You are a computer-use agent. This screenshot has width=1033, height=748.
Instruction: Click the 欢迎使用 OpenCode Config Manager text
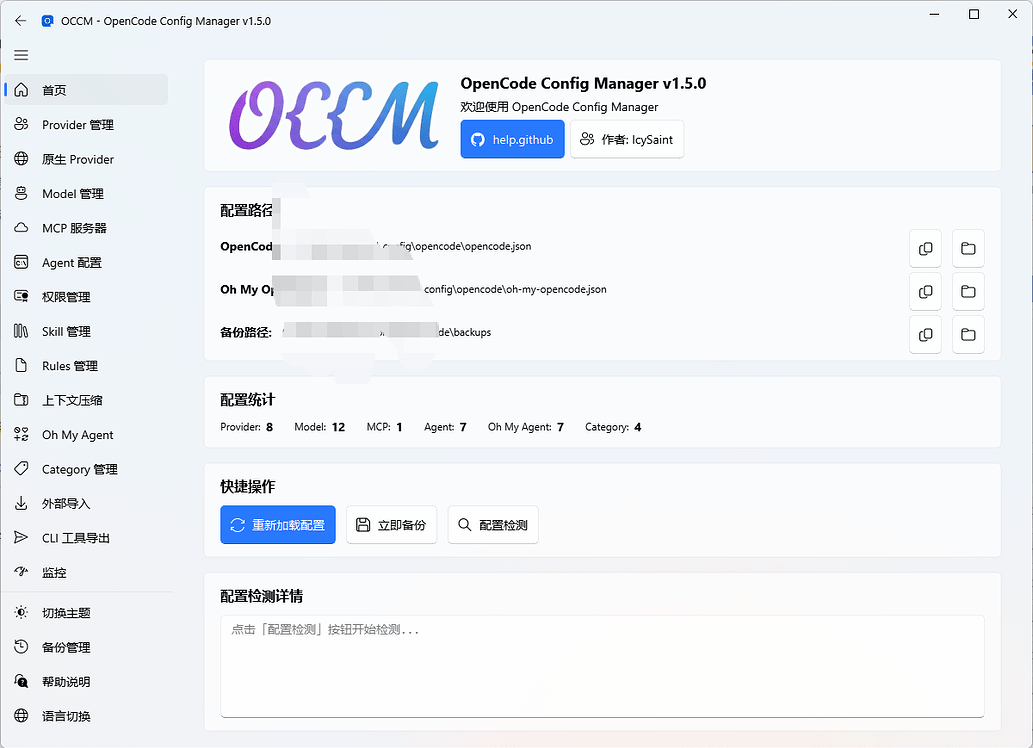tap(559, 107)
